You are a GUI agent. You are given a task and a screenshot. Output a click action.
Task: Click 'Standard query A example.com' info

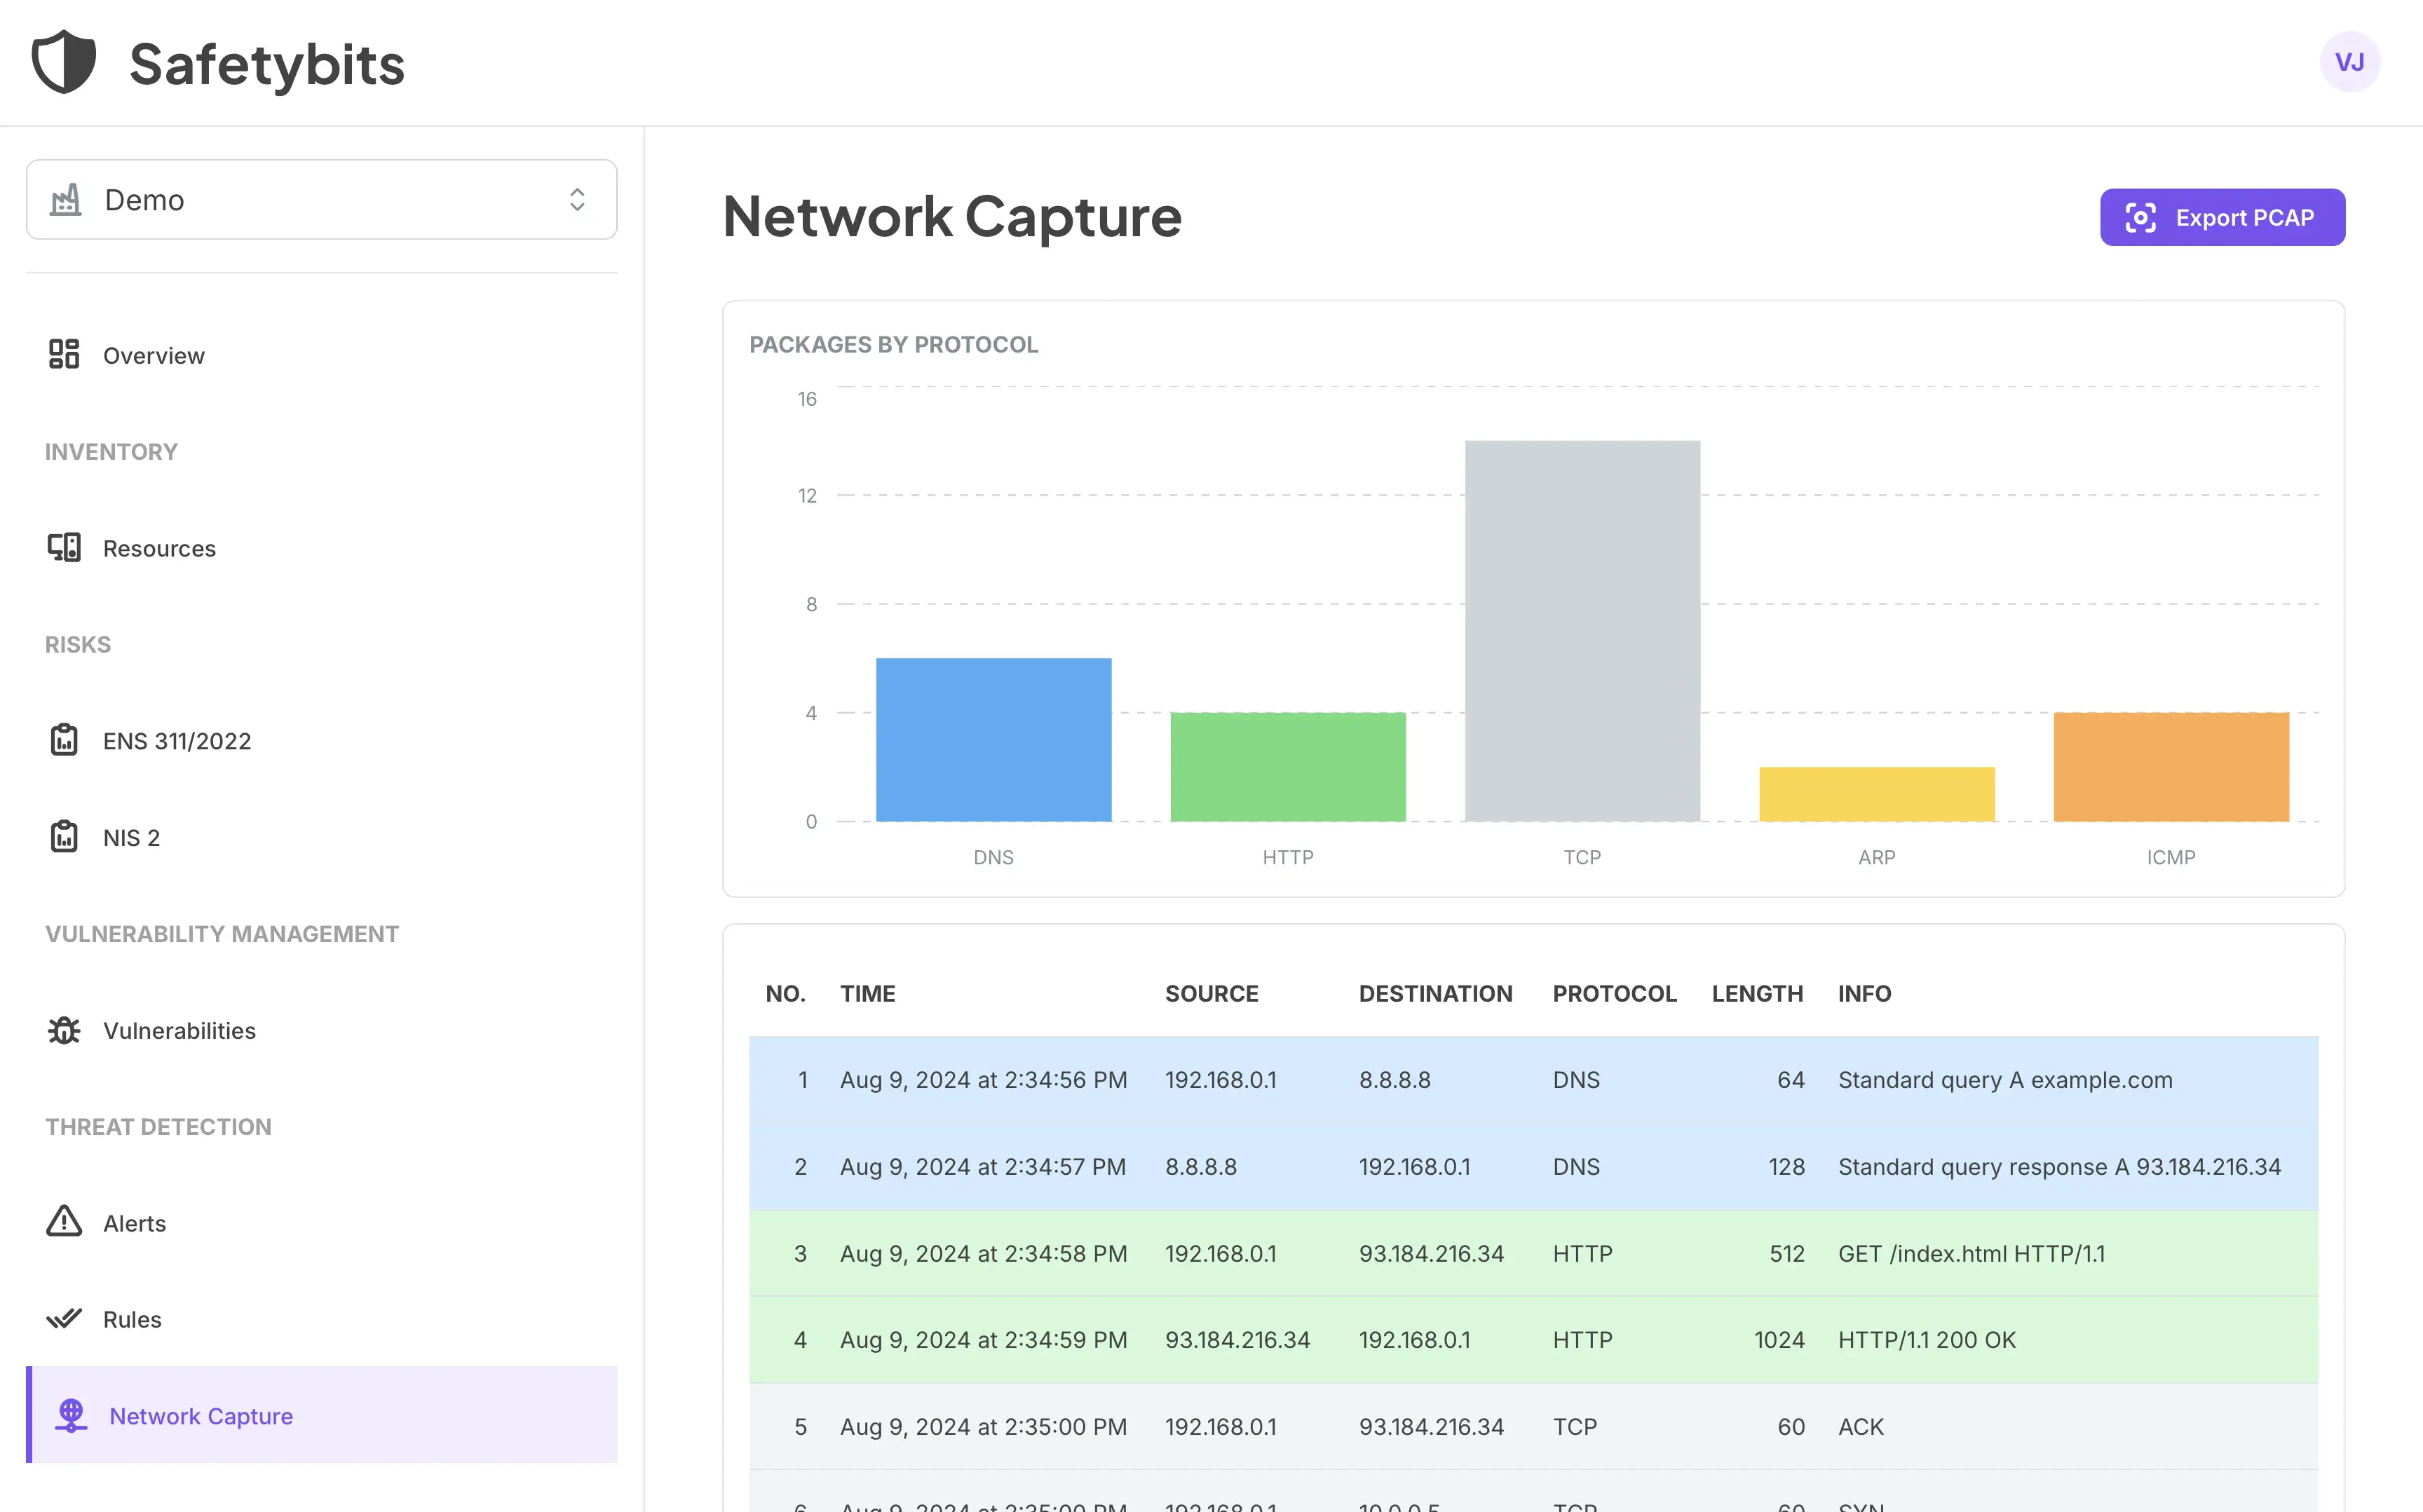[x=2005, y=1081]
